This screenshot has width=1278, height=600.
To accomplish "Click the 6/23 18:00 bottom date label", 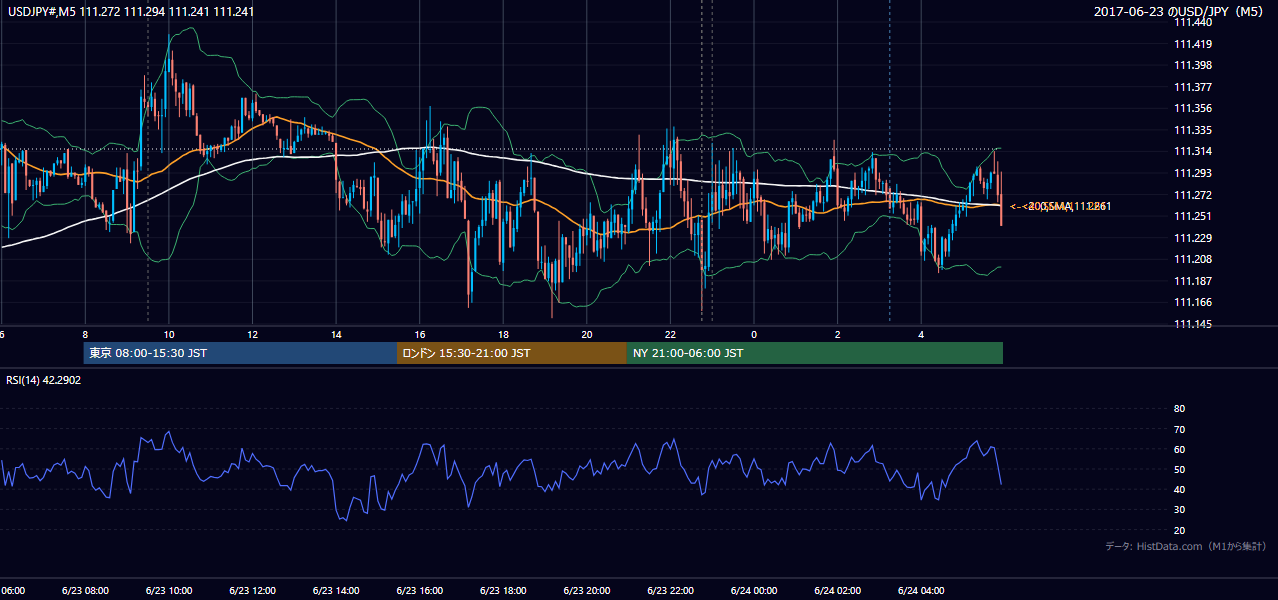I will 503,590.
